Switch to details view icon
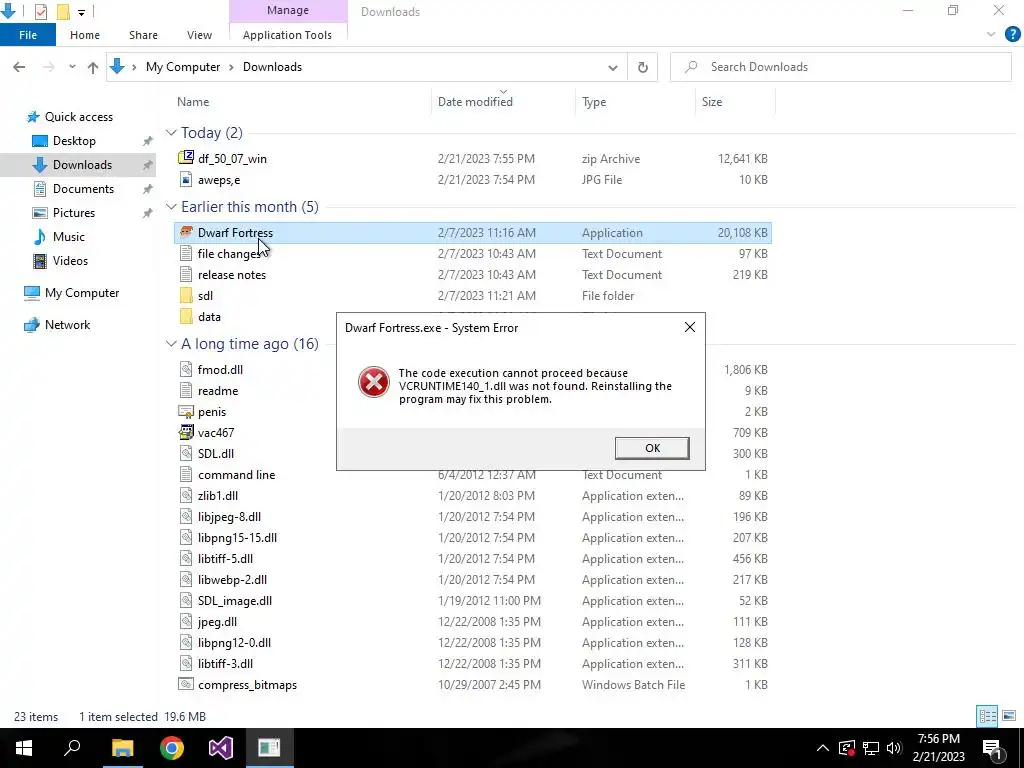 click(987, 716)
